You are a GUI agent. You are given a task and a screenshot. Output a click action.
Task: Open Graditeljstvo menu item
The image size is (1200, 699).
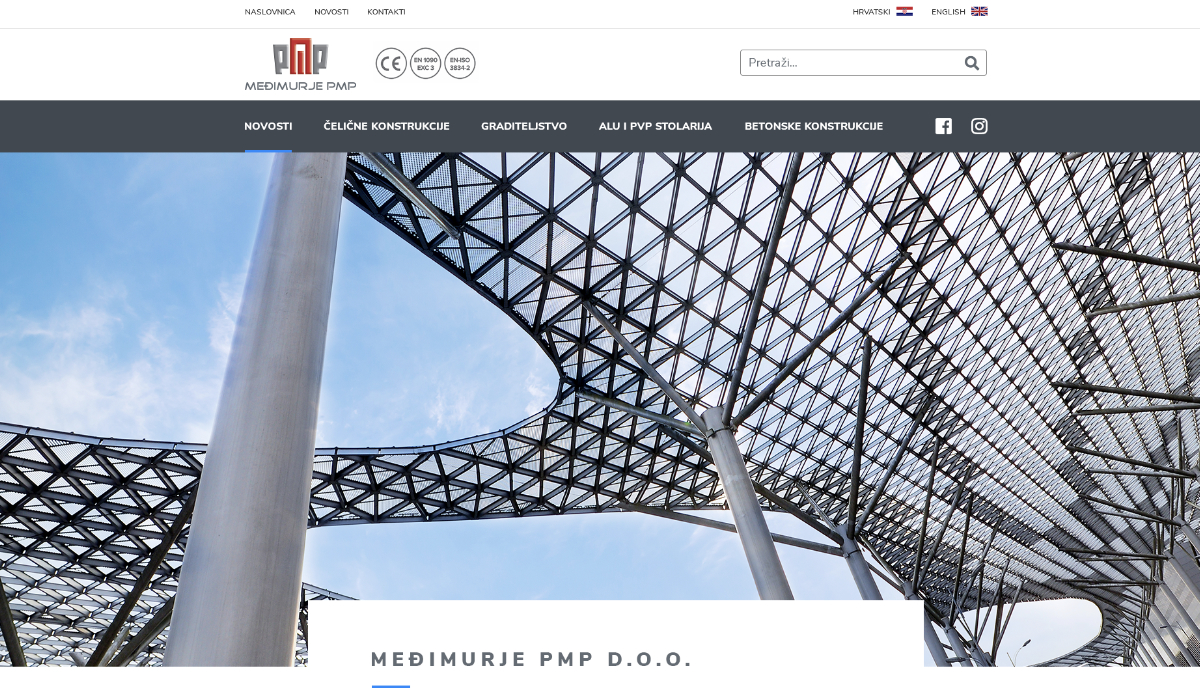point(524,126)
